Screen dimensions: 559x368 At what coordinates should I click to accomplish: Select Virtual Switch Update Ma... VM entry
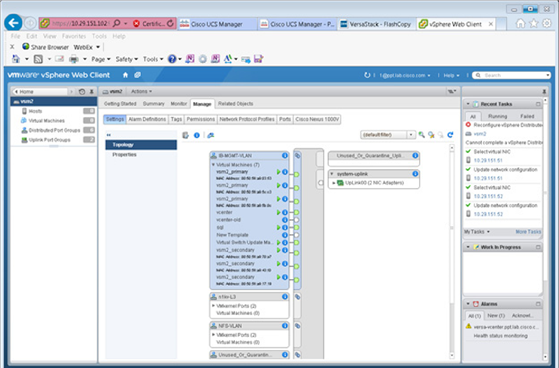tap(245, 242)
